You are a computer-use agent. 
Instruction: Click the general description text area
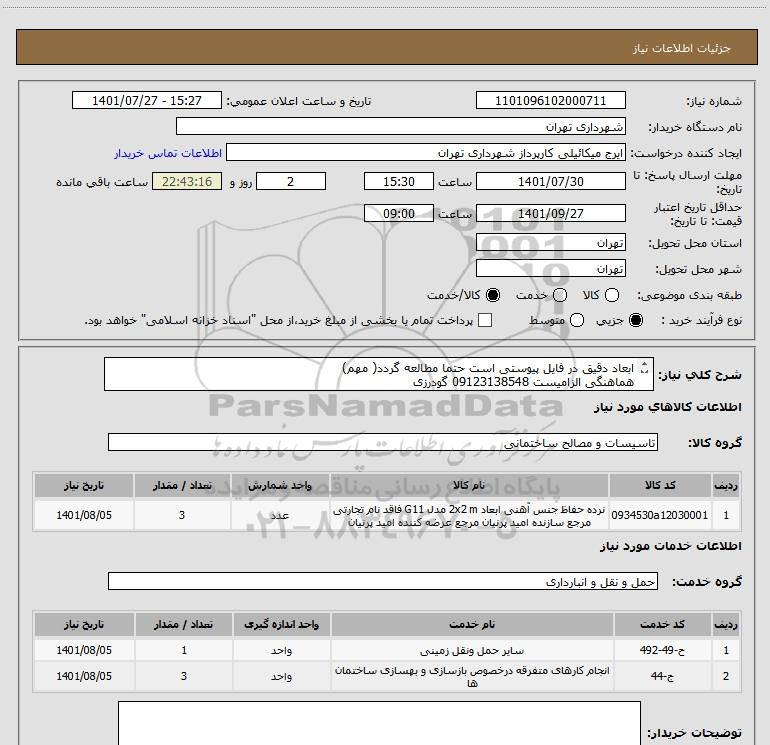(379, 375)
